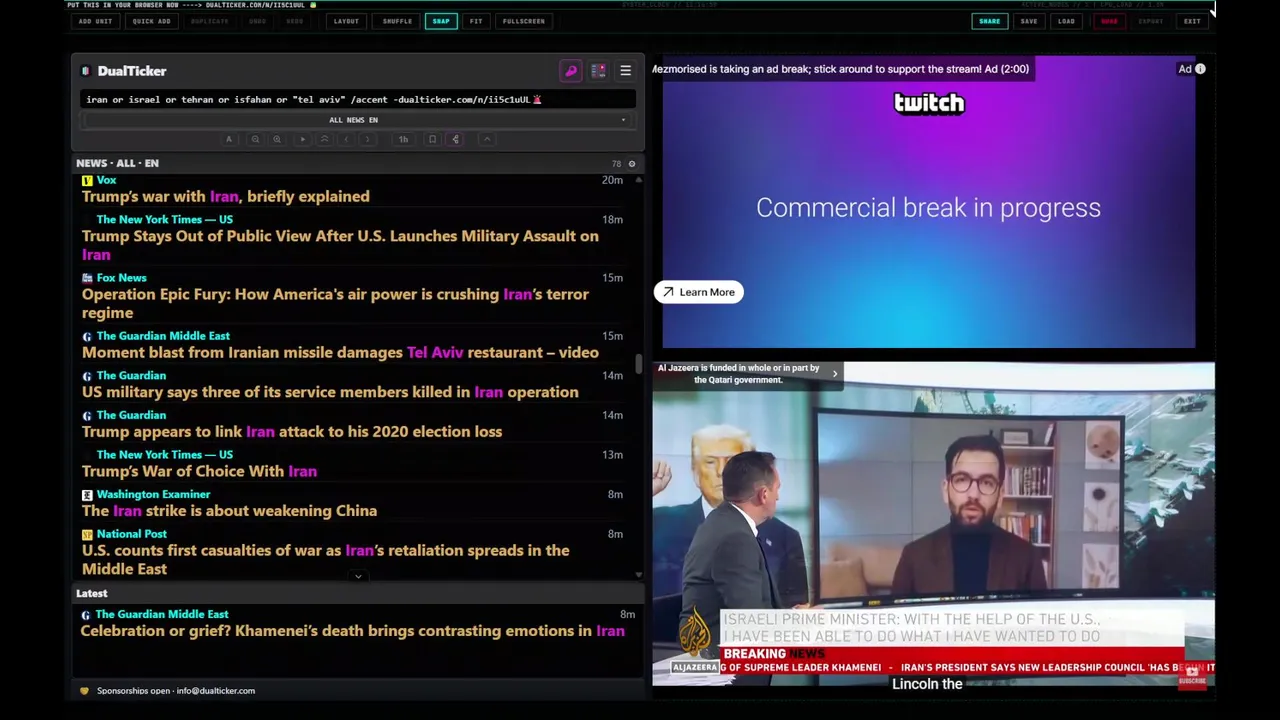The image size is (1280, 720).
Task: Open headline Moment blast from Iranian missile
Action: coord(340,353)
